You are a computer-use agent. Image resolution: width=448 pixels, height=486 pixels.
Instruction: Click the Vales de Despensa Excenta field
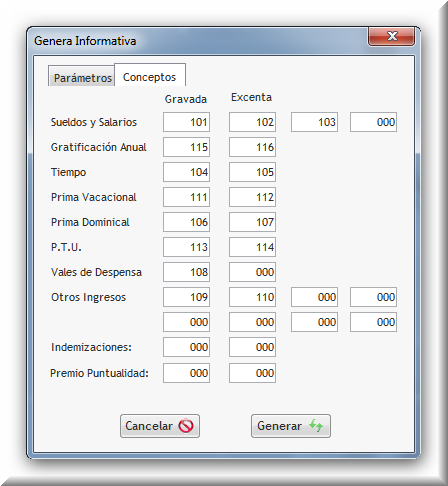252,272
